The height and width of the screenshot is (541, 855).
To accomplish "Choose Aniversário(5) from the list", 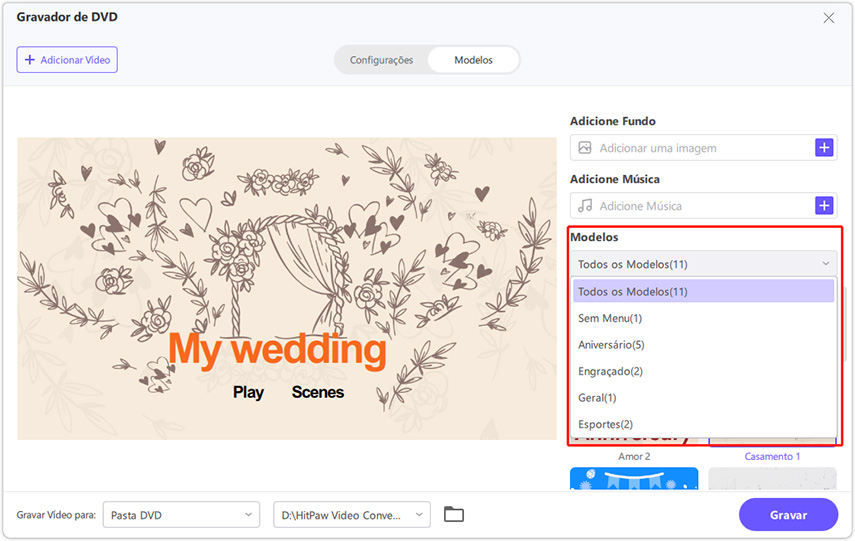I will (611, 345).
